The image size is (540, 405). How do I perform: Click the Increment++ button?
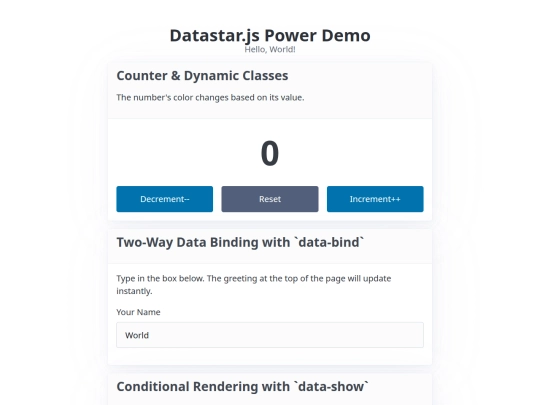tap(375, 199)
